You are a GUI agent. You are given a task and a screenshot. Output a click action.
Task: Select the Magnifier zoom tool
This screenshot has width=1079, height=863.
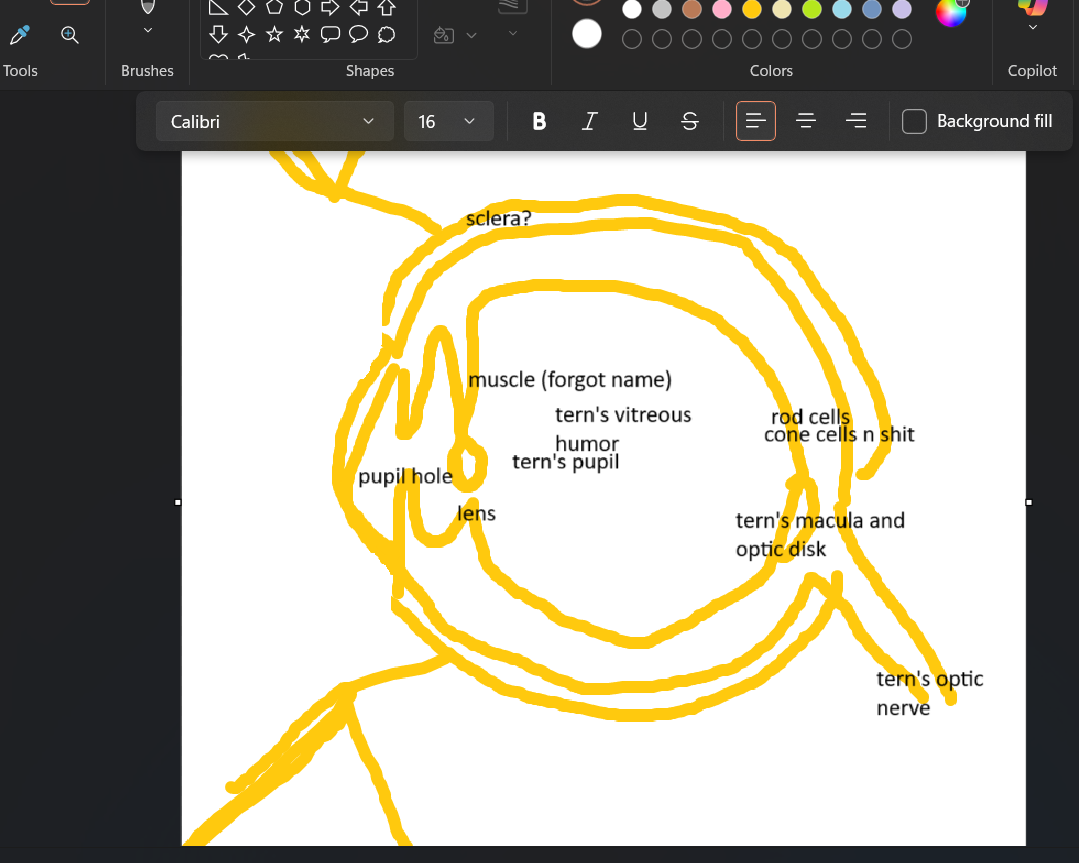click(x=70, y=34)
